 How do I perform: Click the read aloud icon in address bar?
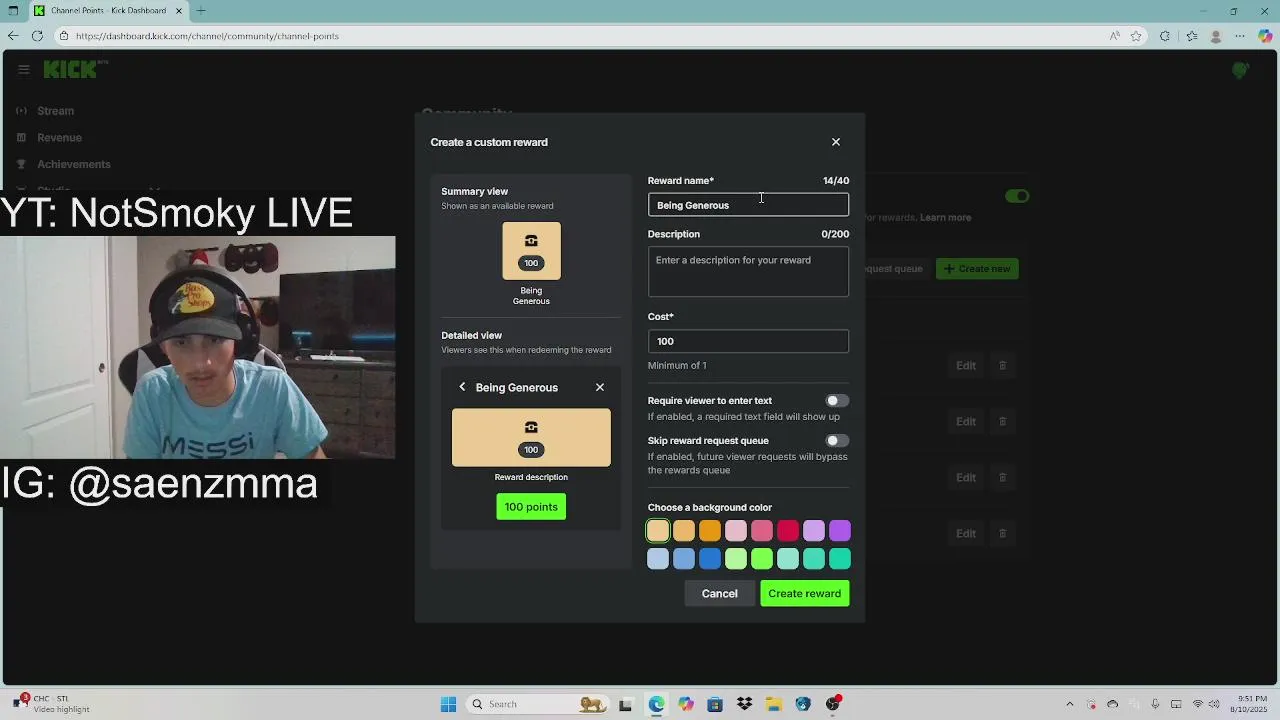(1114, 36)
